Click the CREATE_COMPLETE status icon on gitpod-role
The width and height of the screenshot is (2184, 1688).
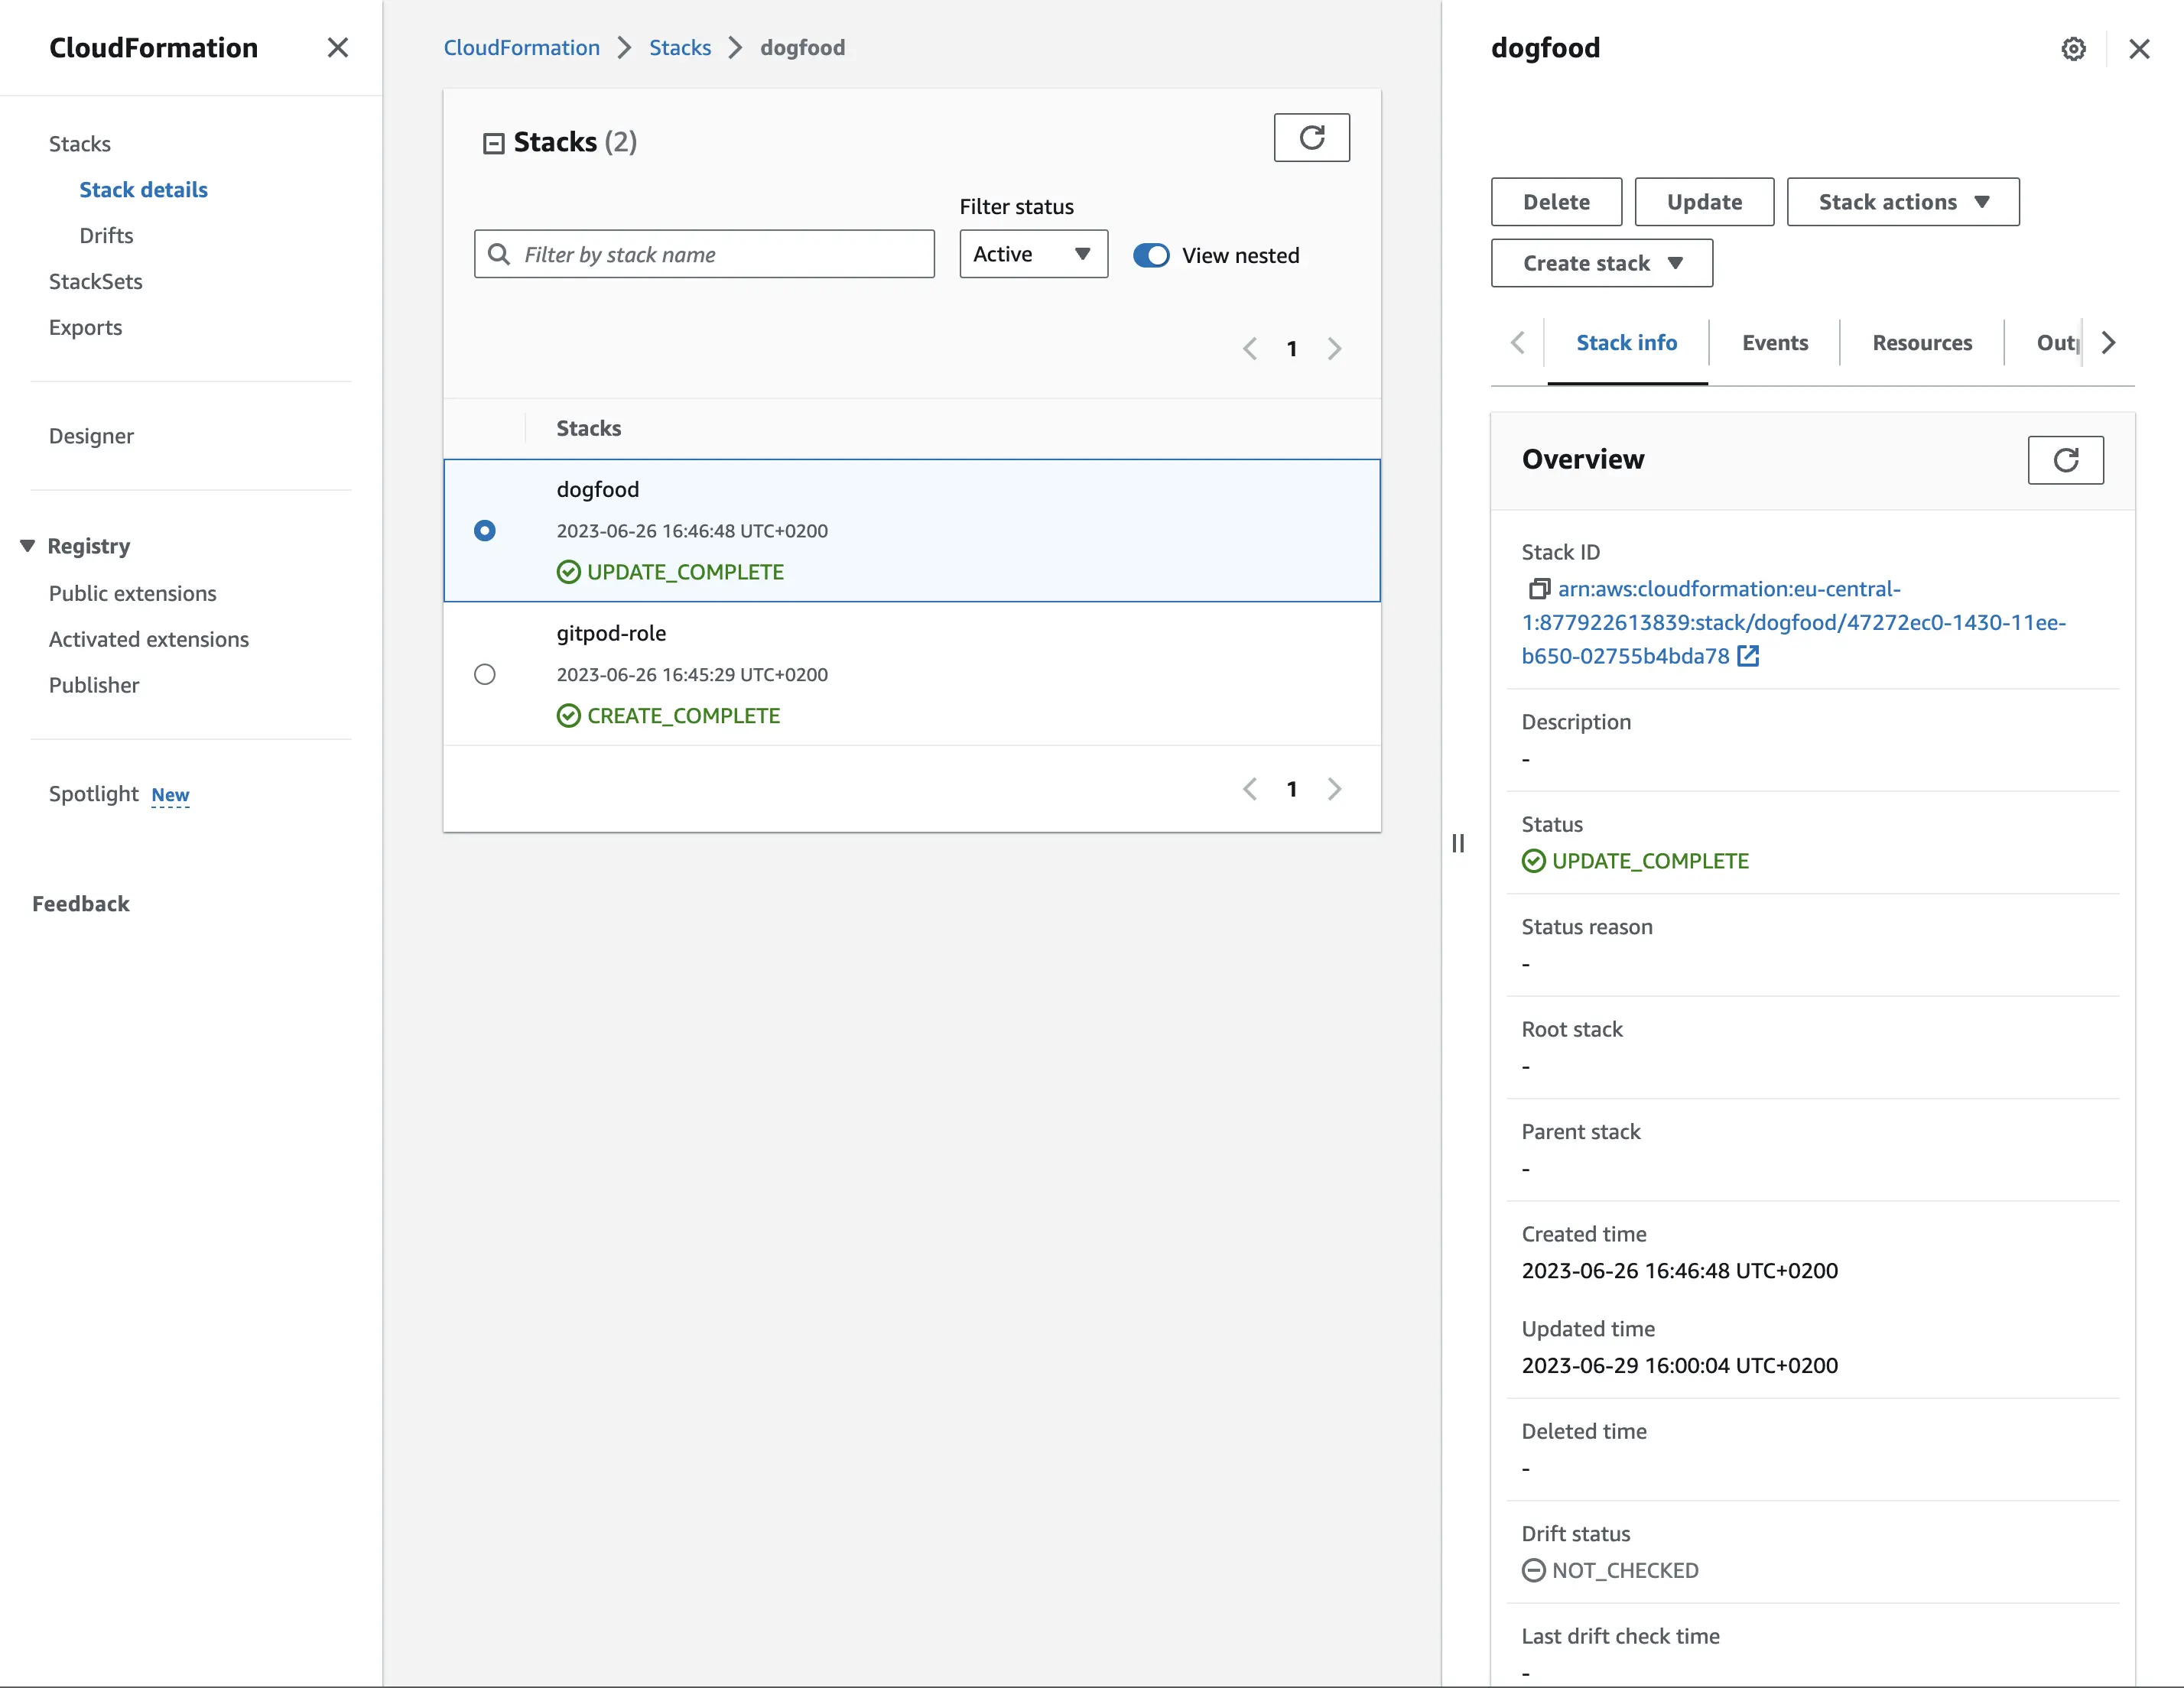[x=569, y=715]
